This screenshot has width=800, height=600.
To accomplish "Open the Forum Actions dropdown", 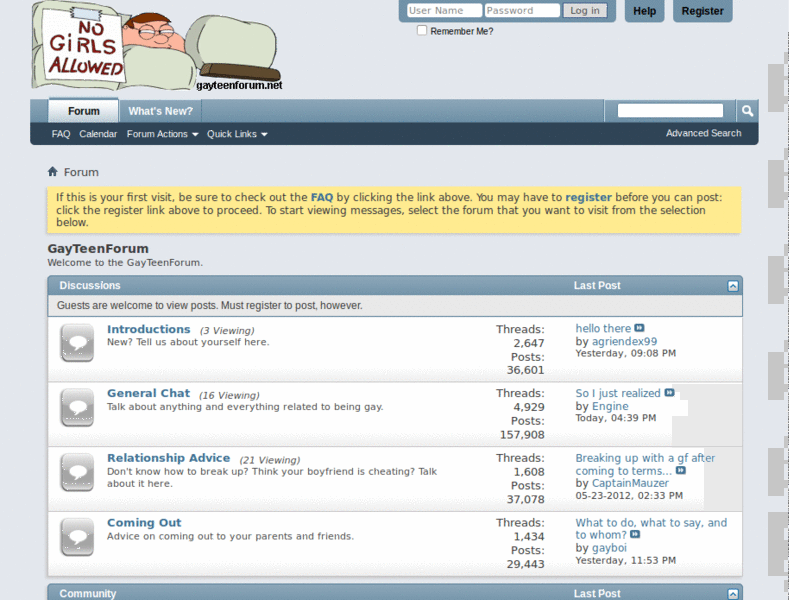I will coord(162,134).
